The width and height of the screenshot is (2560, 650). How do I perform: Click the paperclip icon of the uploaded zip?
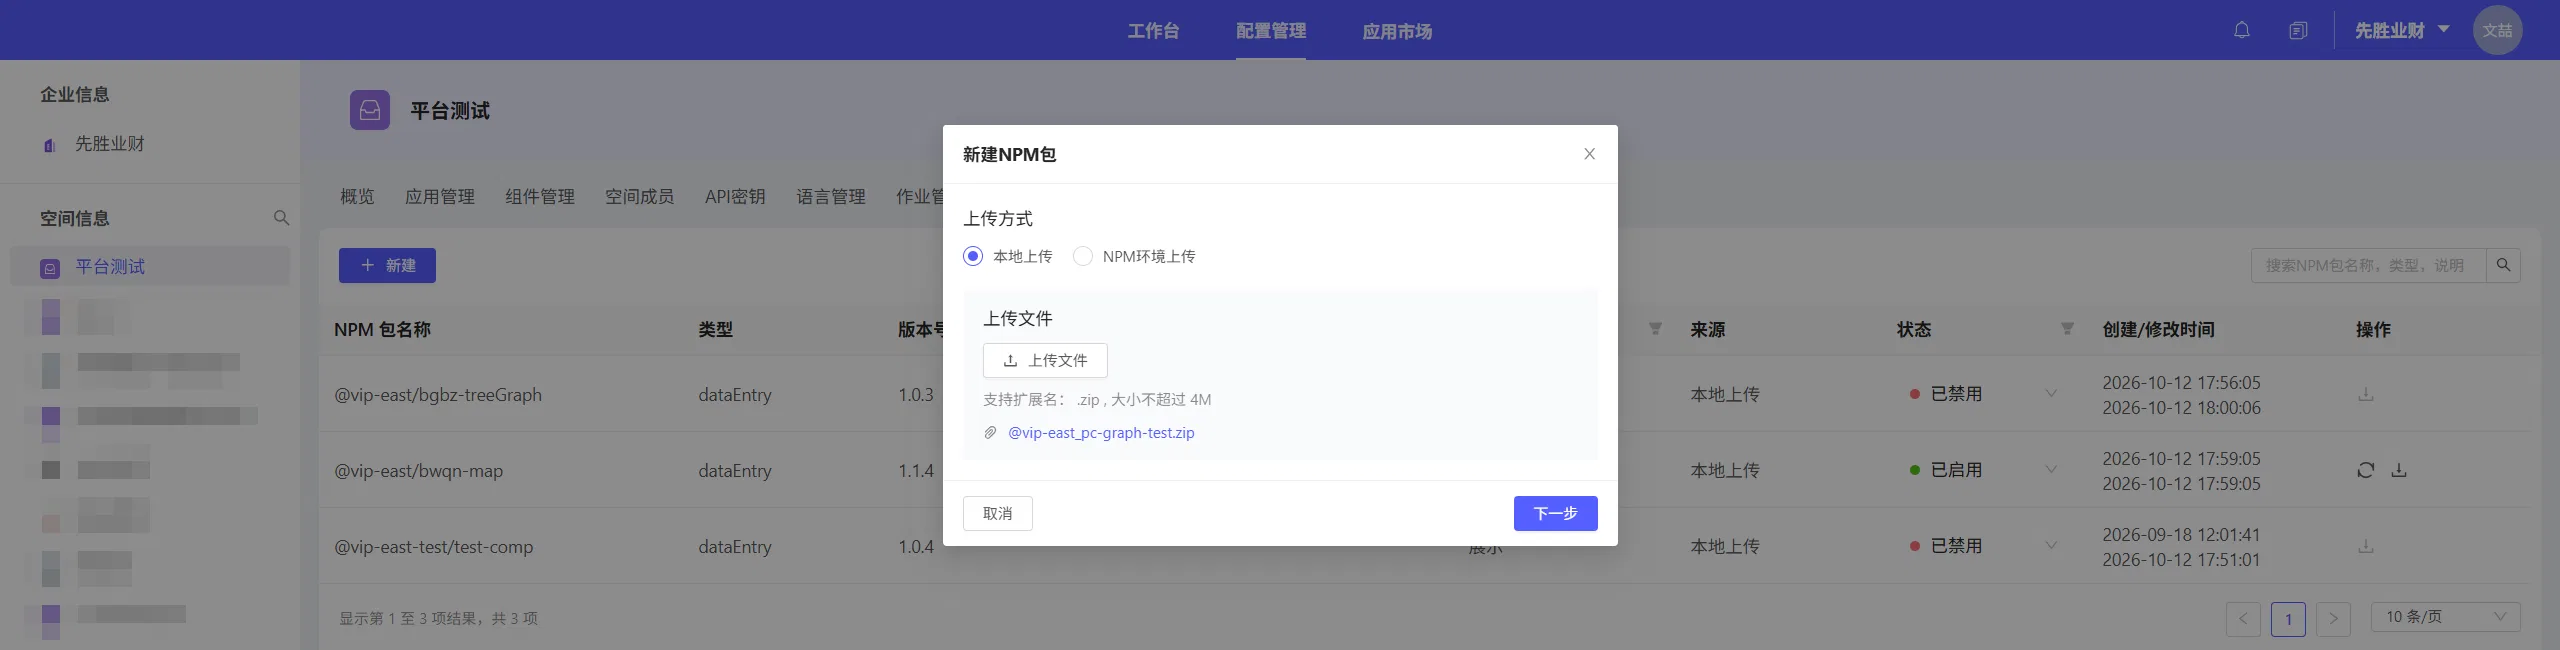point(990,433)
